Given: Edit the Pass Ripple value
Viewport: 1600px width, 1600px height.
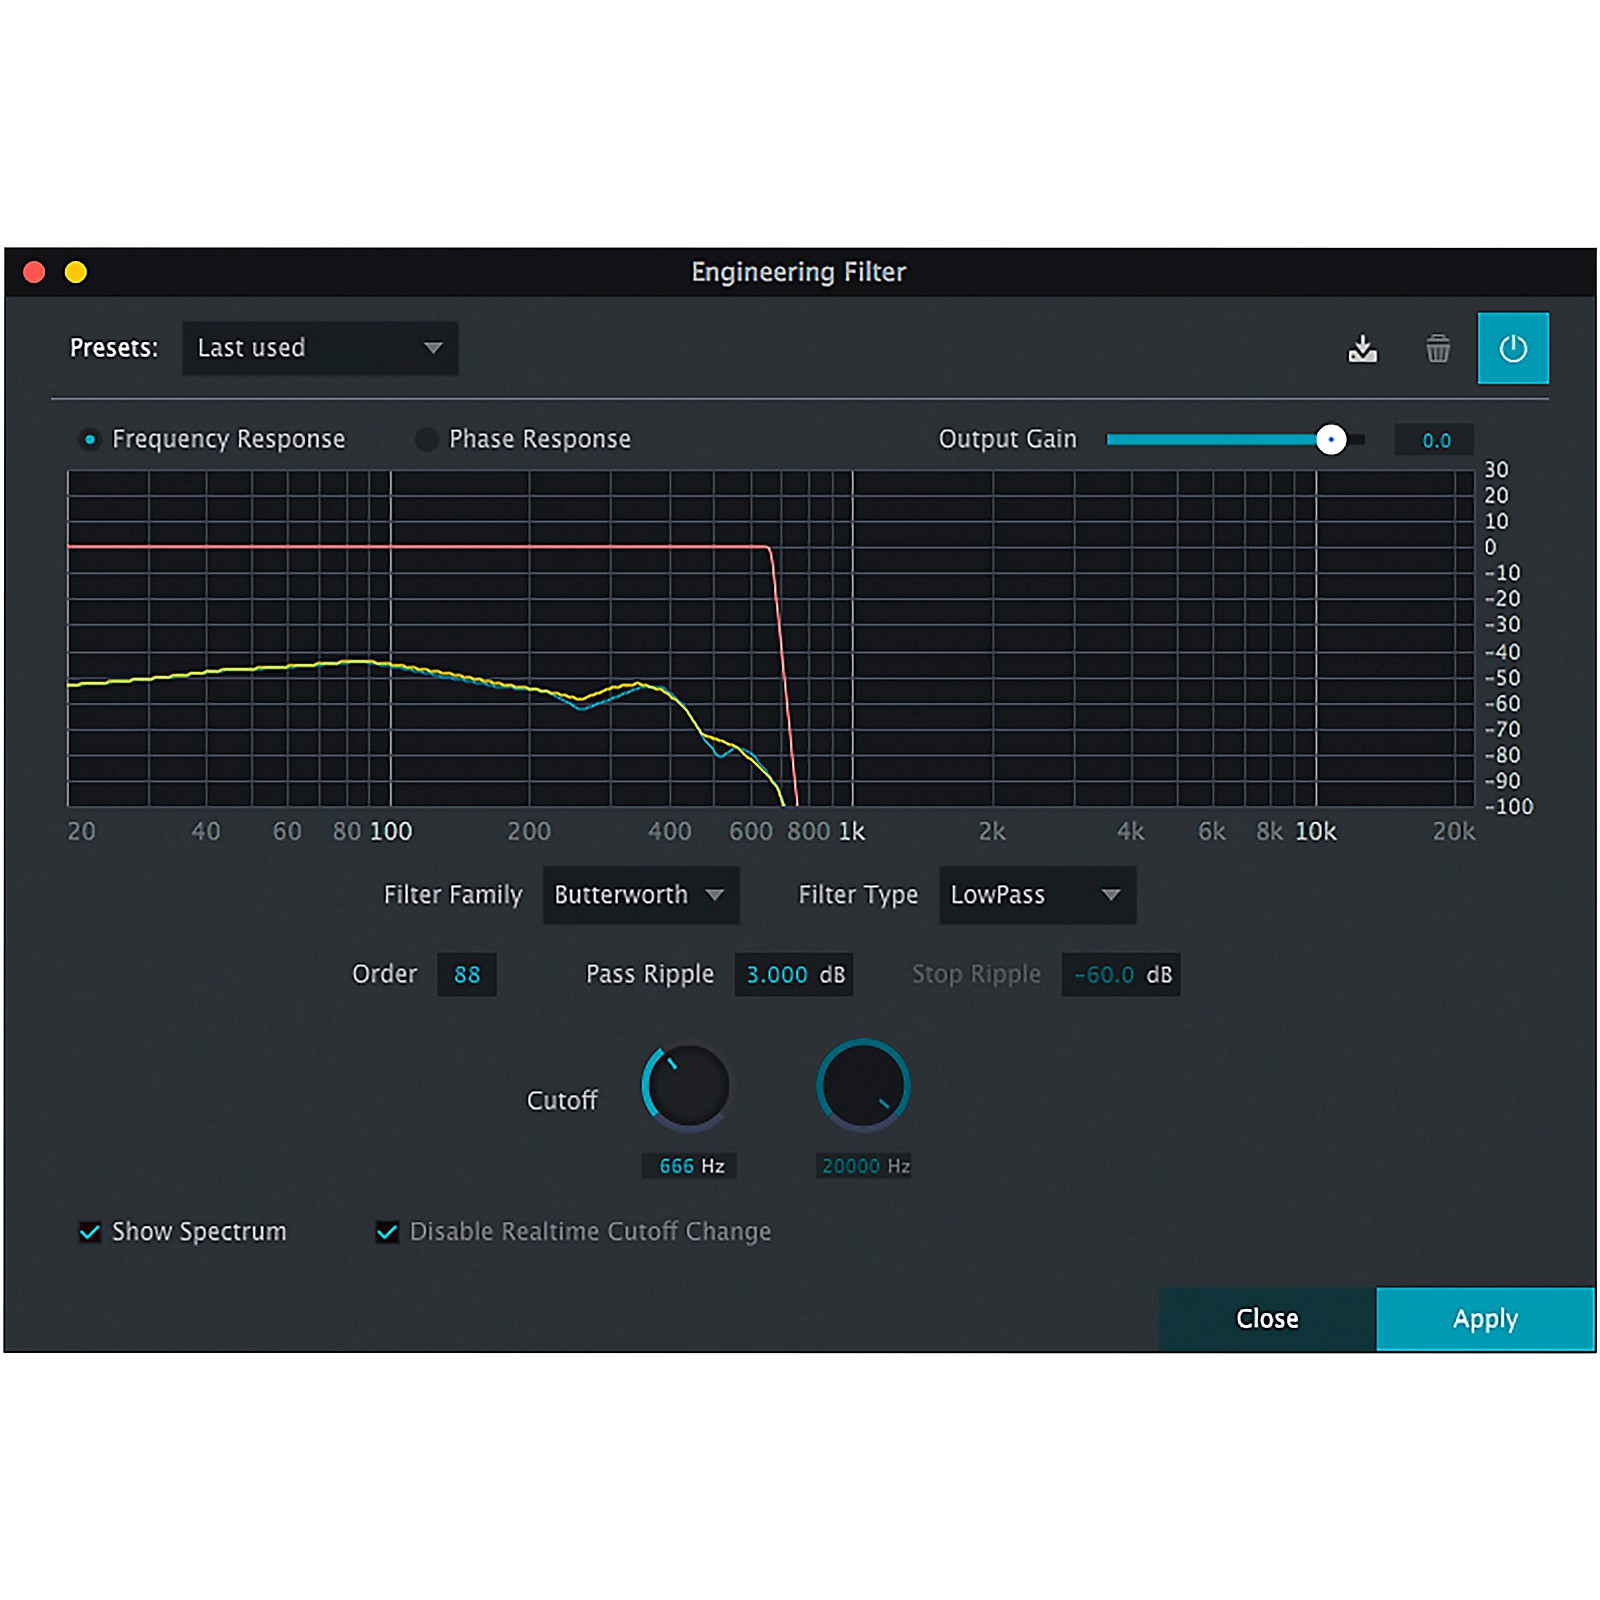Looking at the screenshot, I should pyautogui.click(x=793, y=974).
